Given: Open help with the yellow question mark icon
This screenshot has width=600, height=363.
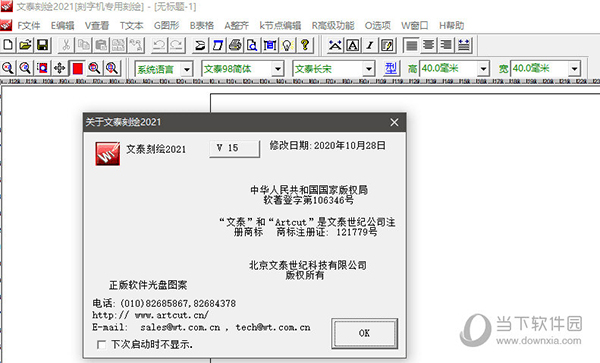Looking at the screenshot, I should click(x=305, y=45).
